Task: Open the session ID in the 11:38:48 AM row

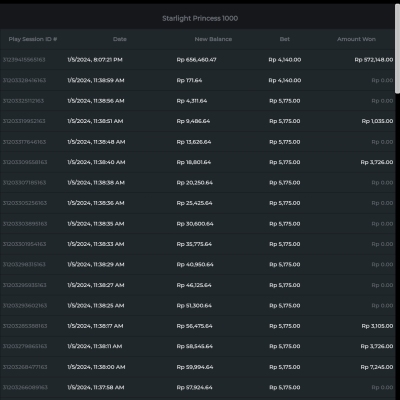Action: point(24,142)
